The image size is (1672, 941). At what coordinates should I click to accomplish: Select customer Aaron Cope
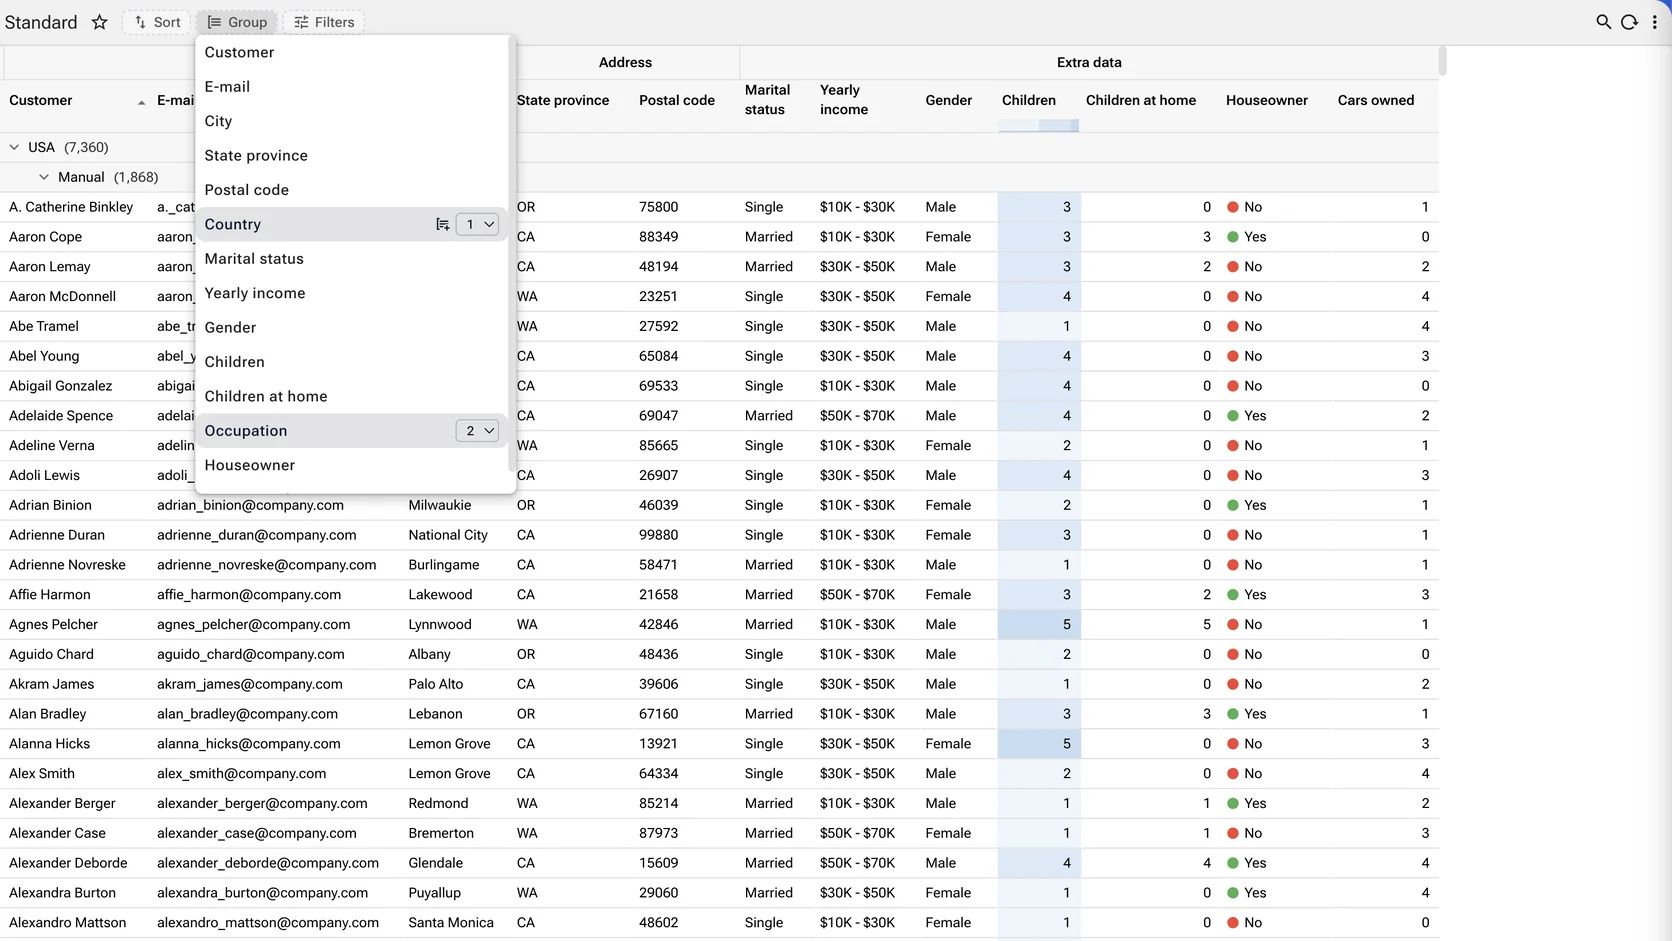tap(45, 237)
